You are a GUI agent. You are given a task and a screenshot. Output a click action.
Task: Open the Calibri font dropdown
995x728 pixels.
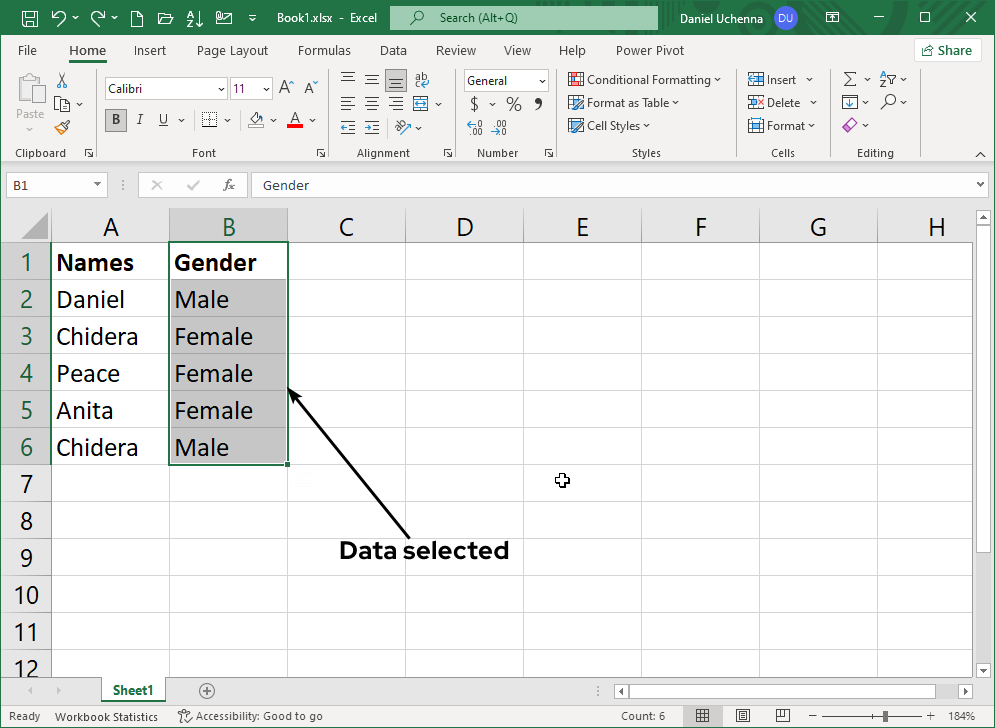click(x=221, y=88)
